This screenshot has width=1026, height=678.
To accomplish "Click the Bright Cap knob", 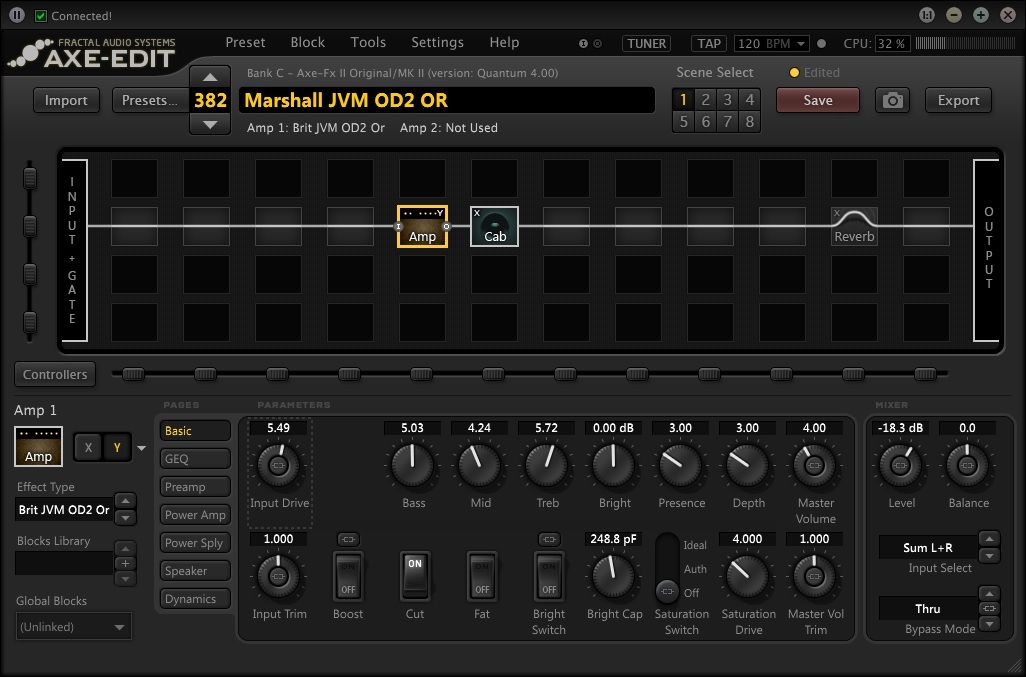I will pos(614,576).
